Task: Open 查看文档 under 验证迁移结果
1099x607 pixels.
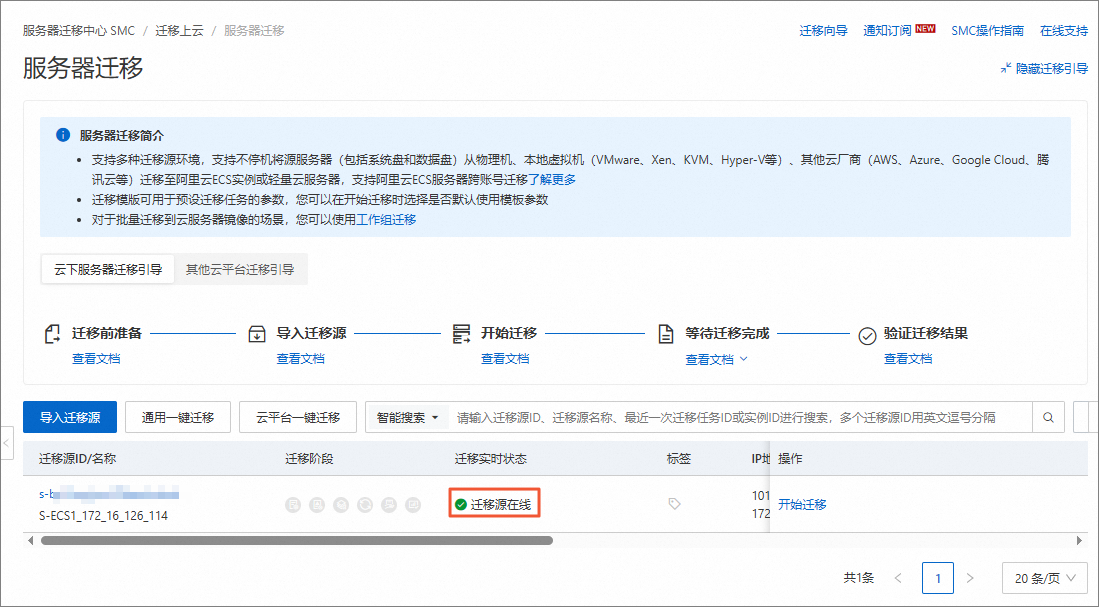Action: 908,359
